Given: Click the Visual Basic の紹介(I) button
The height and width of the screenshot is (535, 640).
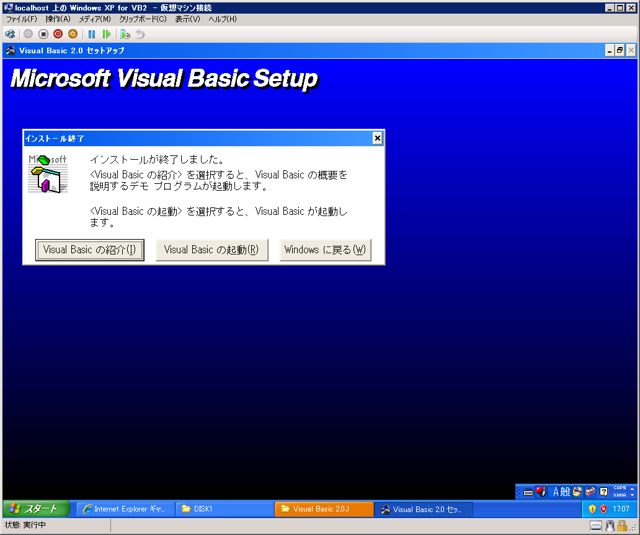Looking at the screenshot, I should tap(90, 250).
